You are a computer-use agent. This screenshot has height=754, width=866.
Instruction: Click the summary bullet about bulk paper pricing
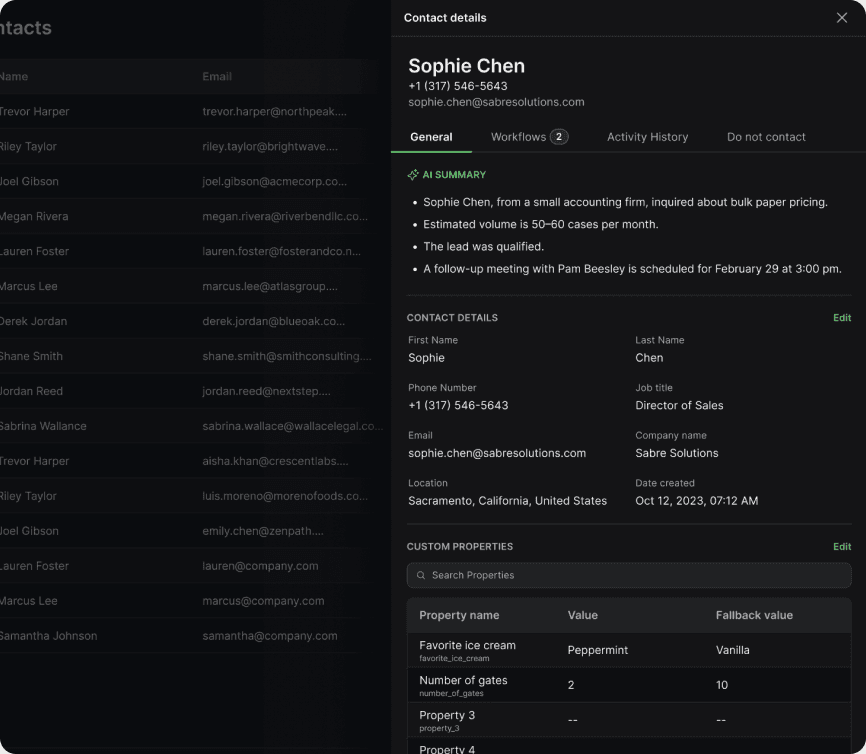(625, 202)
